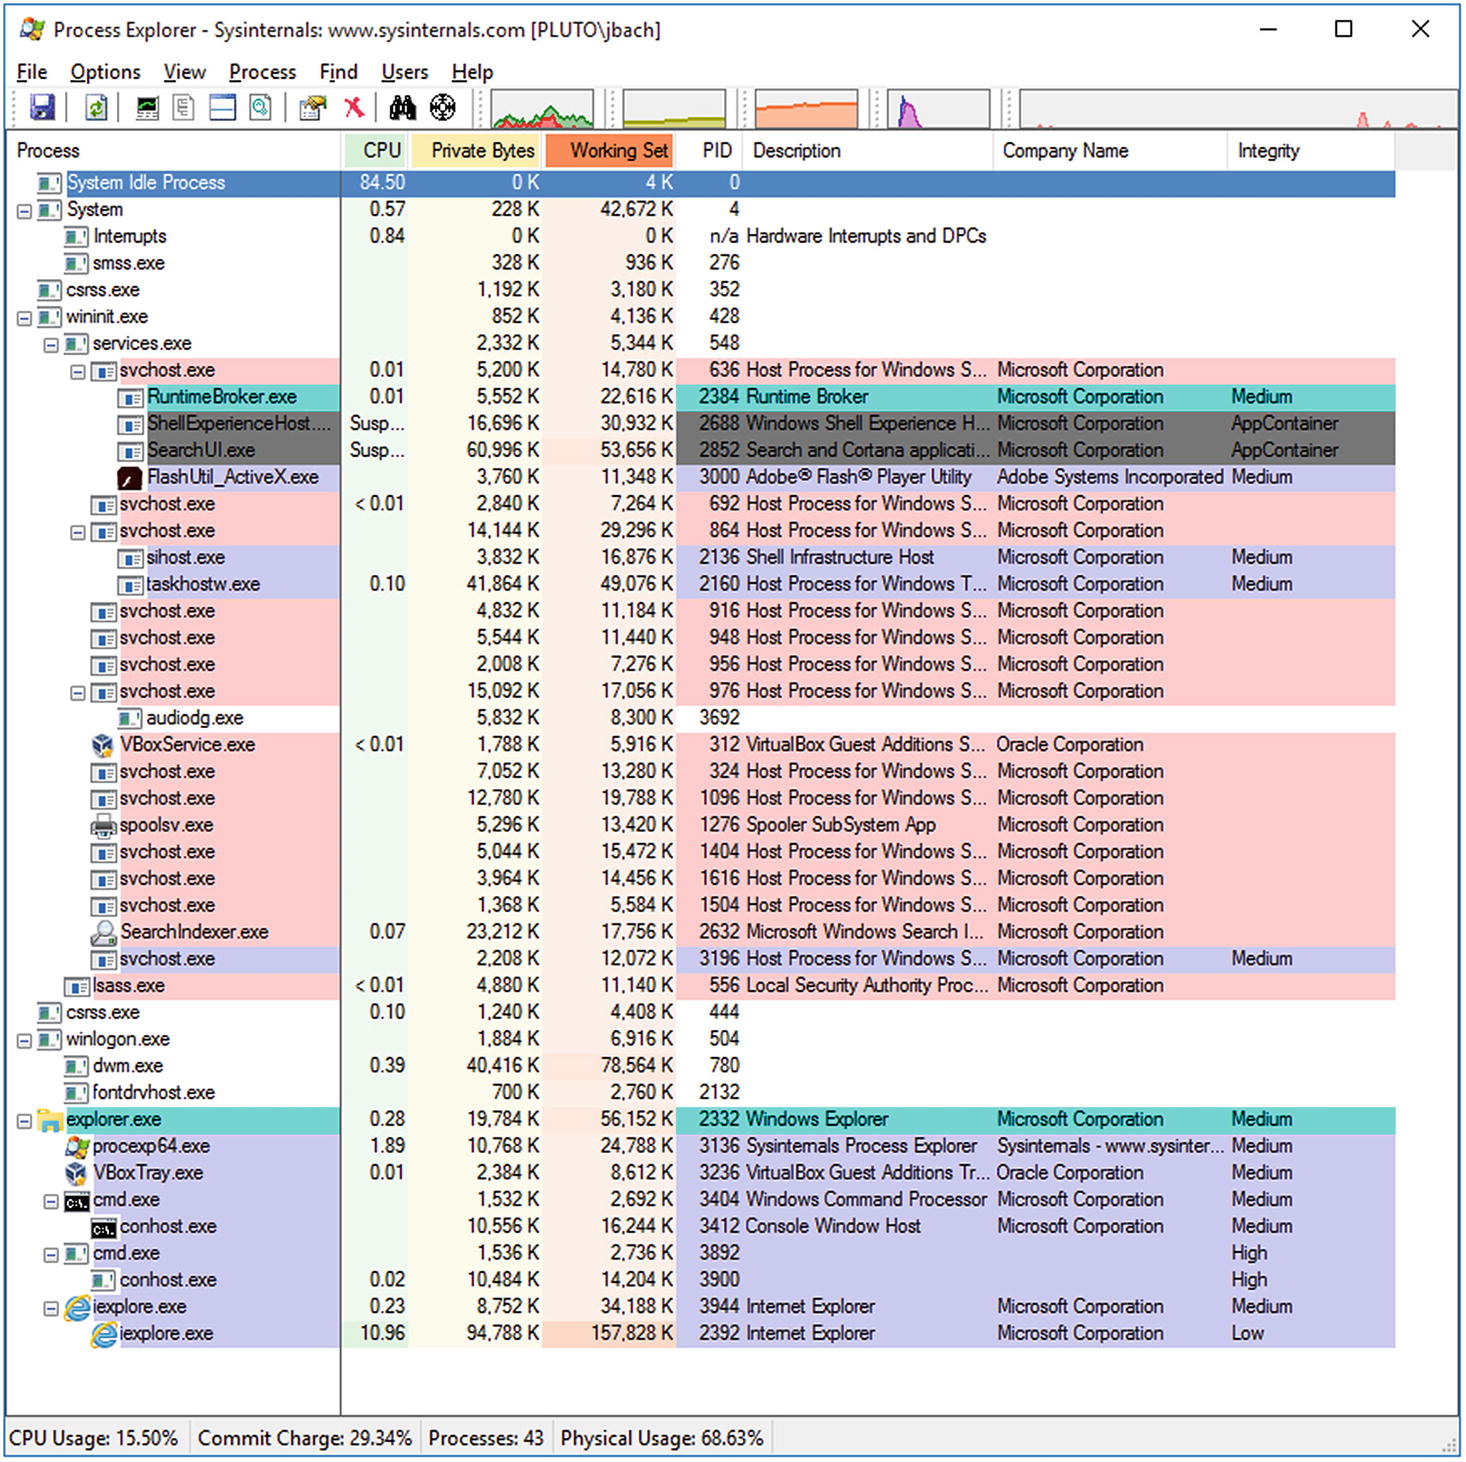The width and height of the screenshot is (1466, 1462).
Task: Collapse svchost.exe PID 636 node
Action: click(77, 372)
